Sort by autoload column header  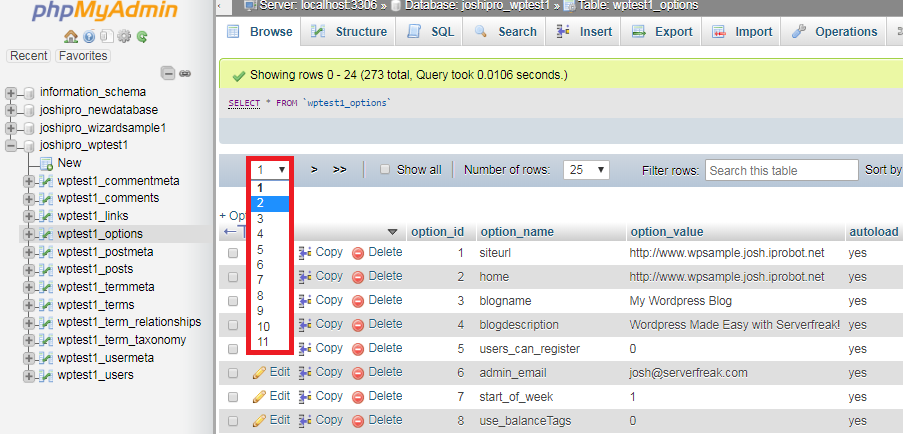pos(874,232)
